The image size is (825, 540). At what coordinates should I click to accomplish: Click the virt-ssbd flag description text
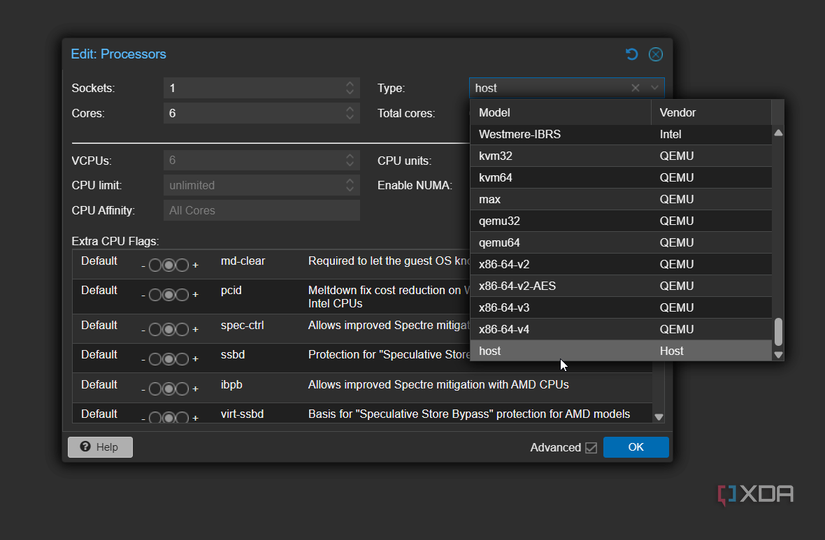(469, 414)
